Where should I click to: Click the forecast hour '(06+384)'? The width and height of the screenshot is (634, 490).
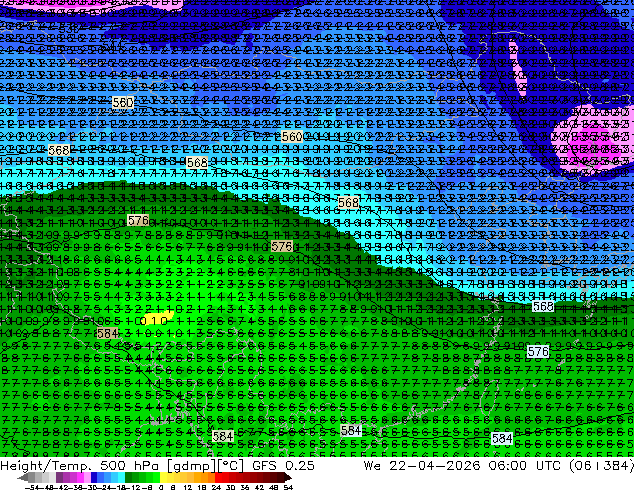[x=602, y=466]
